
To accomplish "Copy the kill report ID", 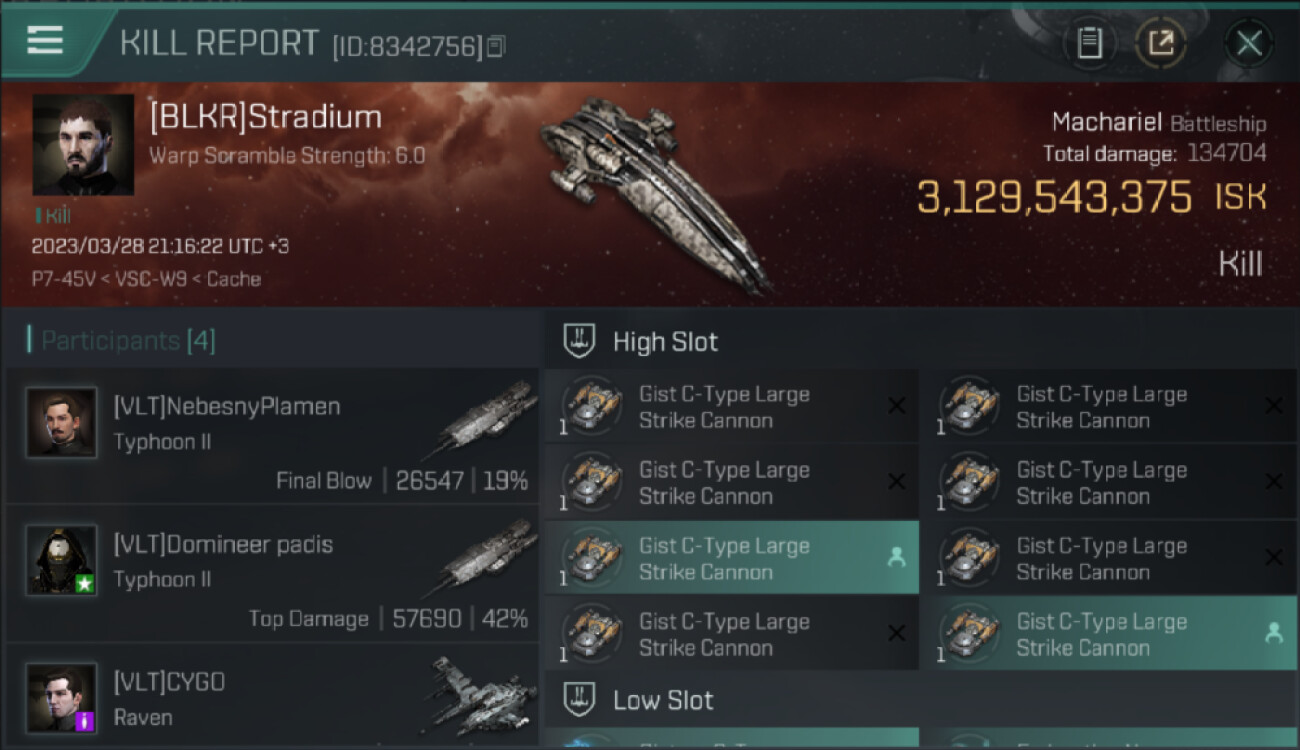I will click(496, 46).
